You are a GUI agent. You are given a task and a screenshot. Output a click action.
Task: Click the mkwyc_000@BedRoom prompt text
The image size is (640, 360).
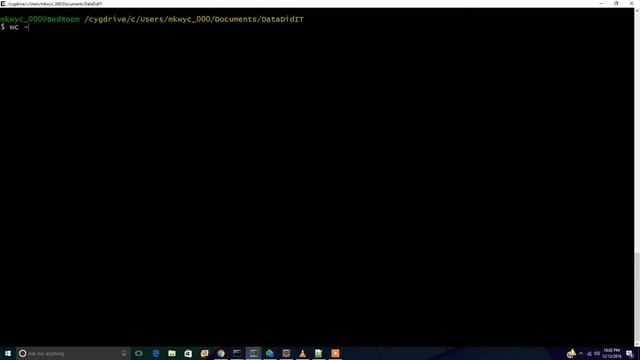click(x=40, y=19)
